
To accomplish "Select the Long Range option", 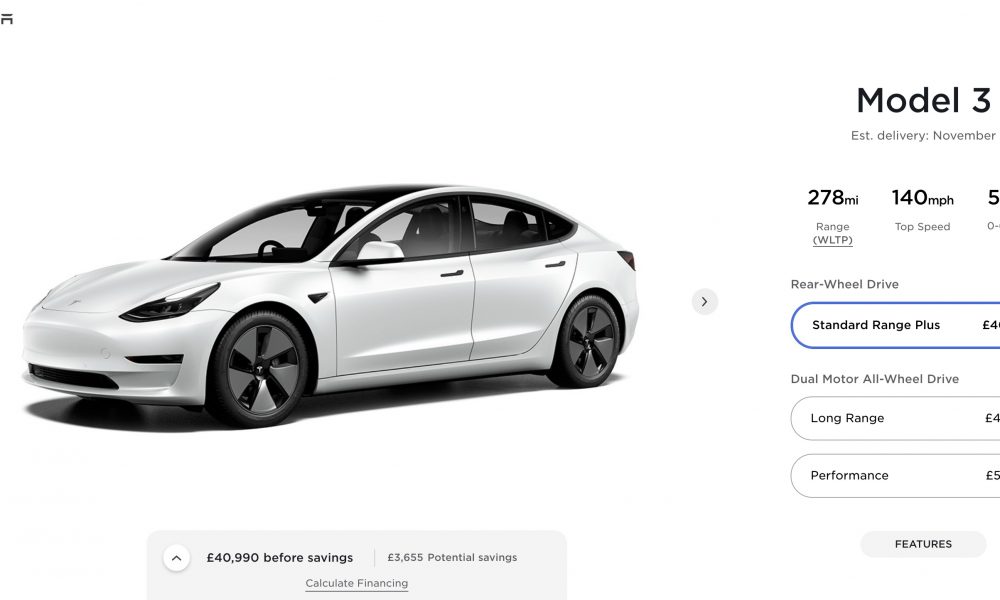I will 895,418.
